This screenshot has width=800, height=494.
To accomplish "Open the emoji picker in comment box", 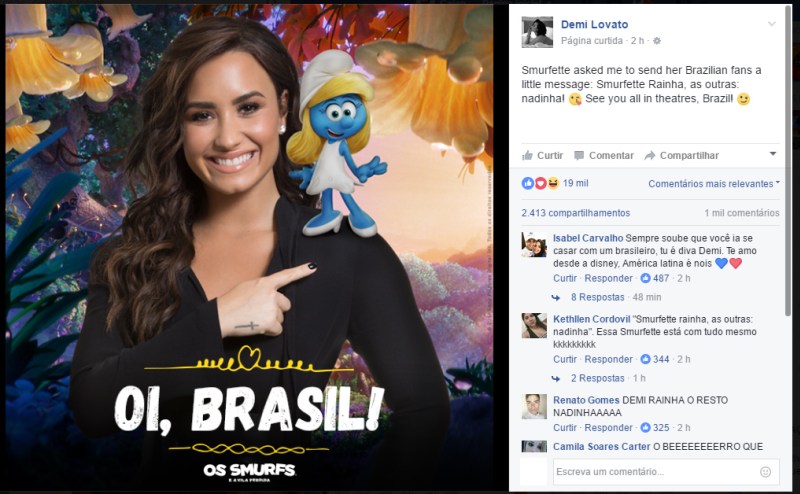I will pos(765,472).
